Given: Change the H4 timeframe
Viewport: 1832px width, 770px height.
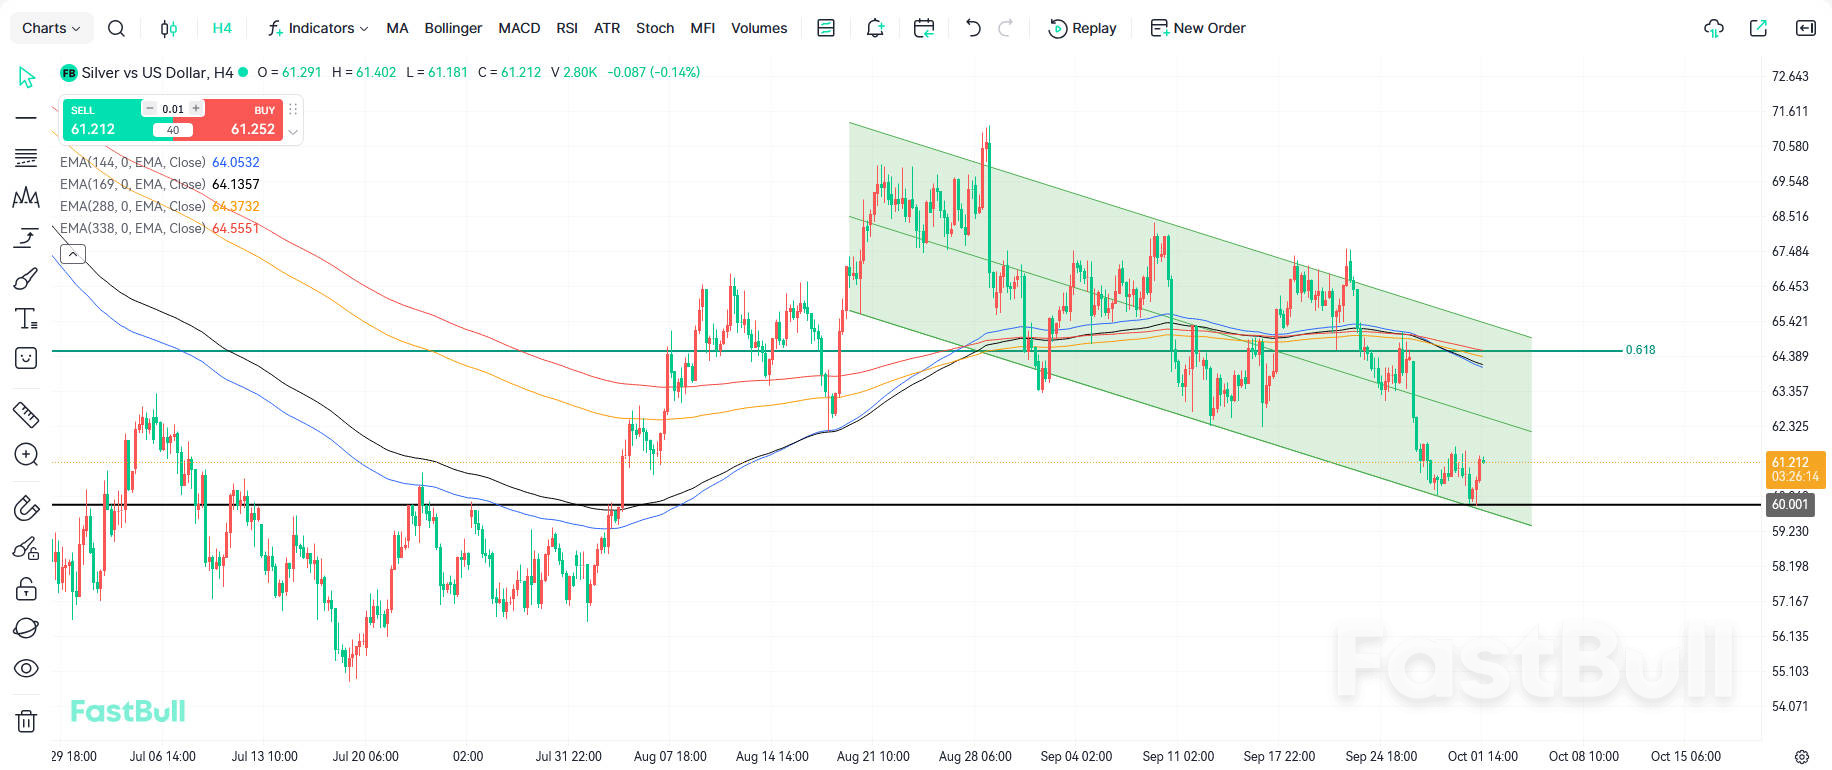Looking at the screenshot, I should 222,28.
